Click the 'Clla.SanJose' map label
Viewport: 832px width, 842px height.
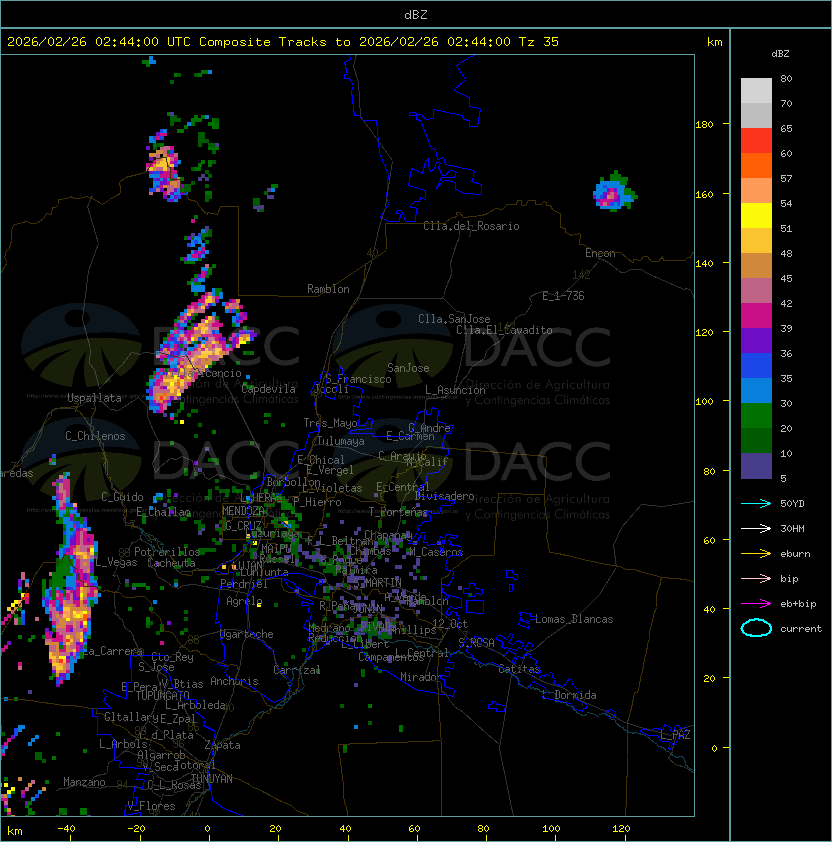tap(454, 319)
